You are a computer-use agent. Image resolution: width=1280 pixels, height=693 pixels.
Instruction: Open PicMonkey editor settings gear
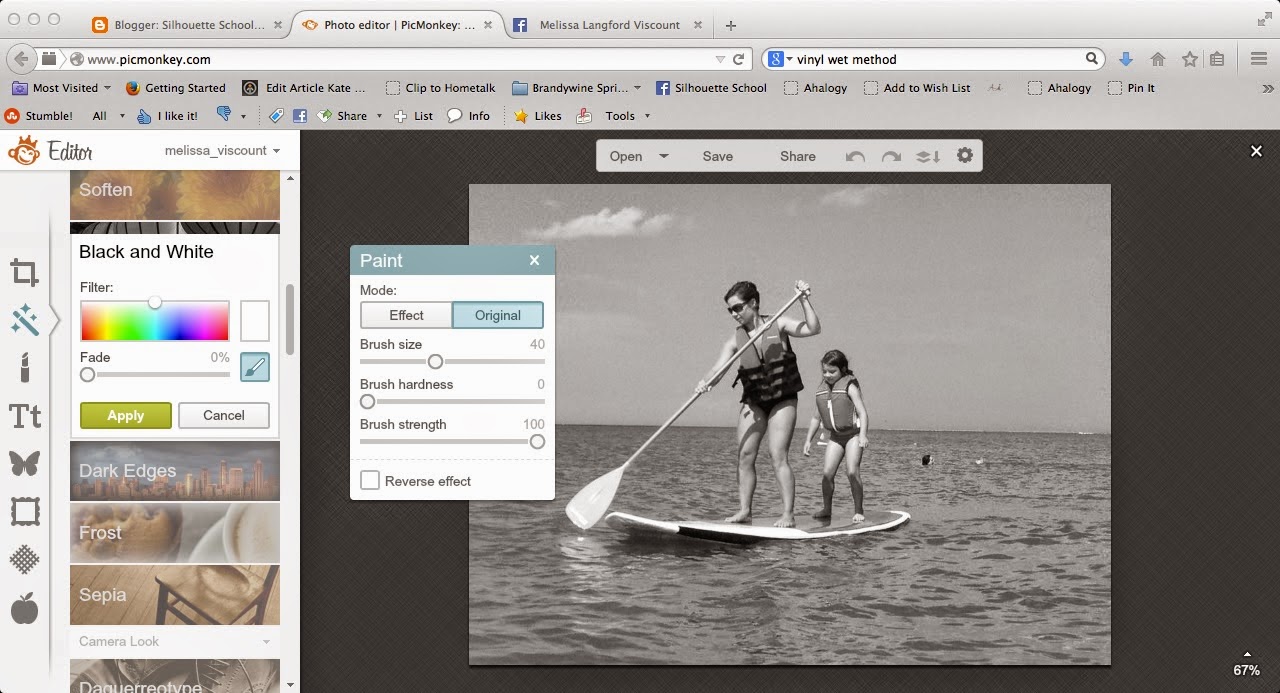963,156
